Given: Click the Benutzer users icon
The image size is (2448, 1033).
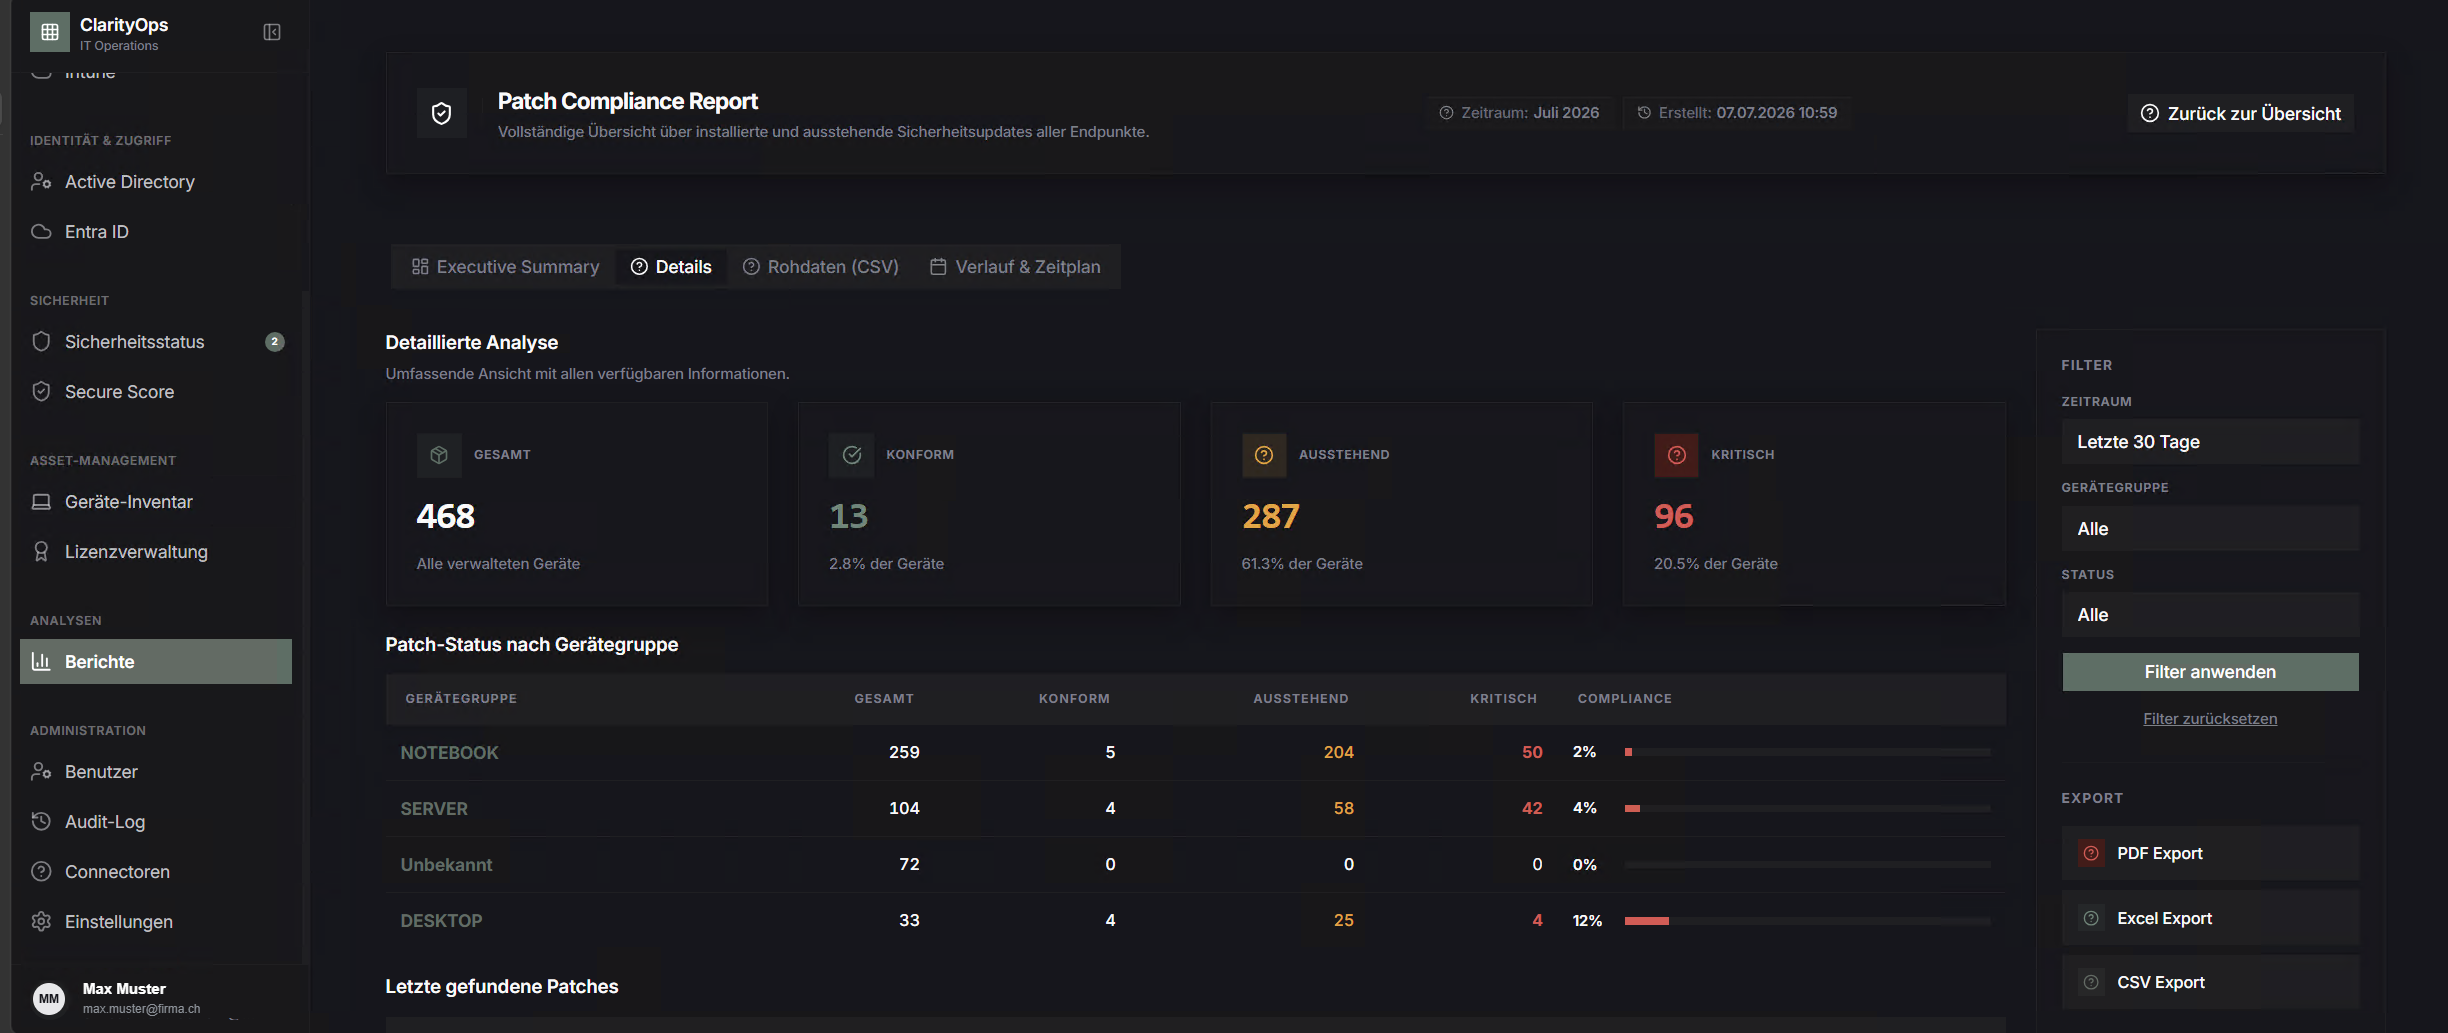Looking at the screenshot, I should 41,771.
